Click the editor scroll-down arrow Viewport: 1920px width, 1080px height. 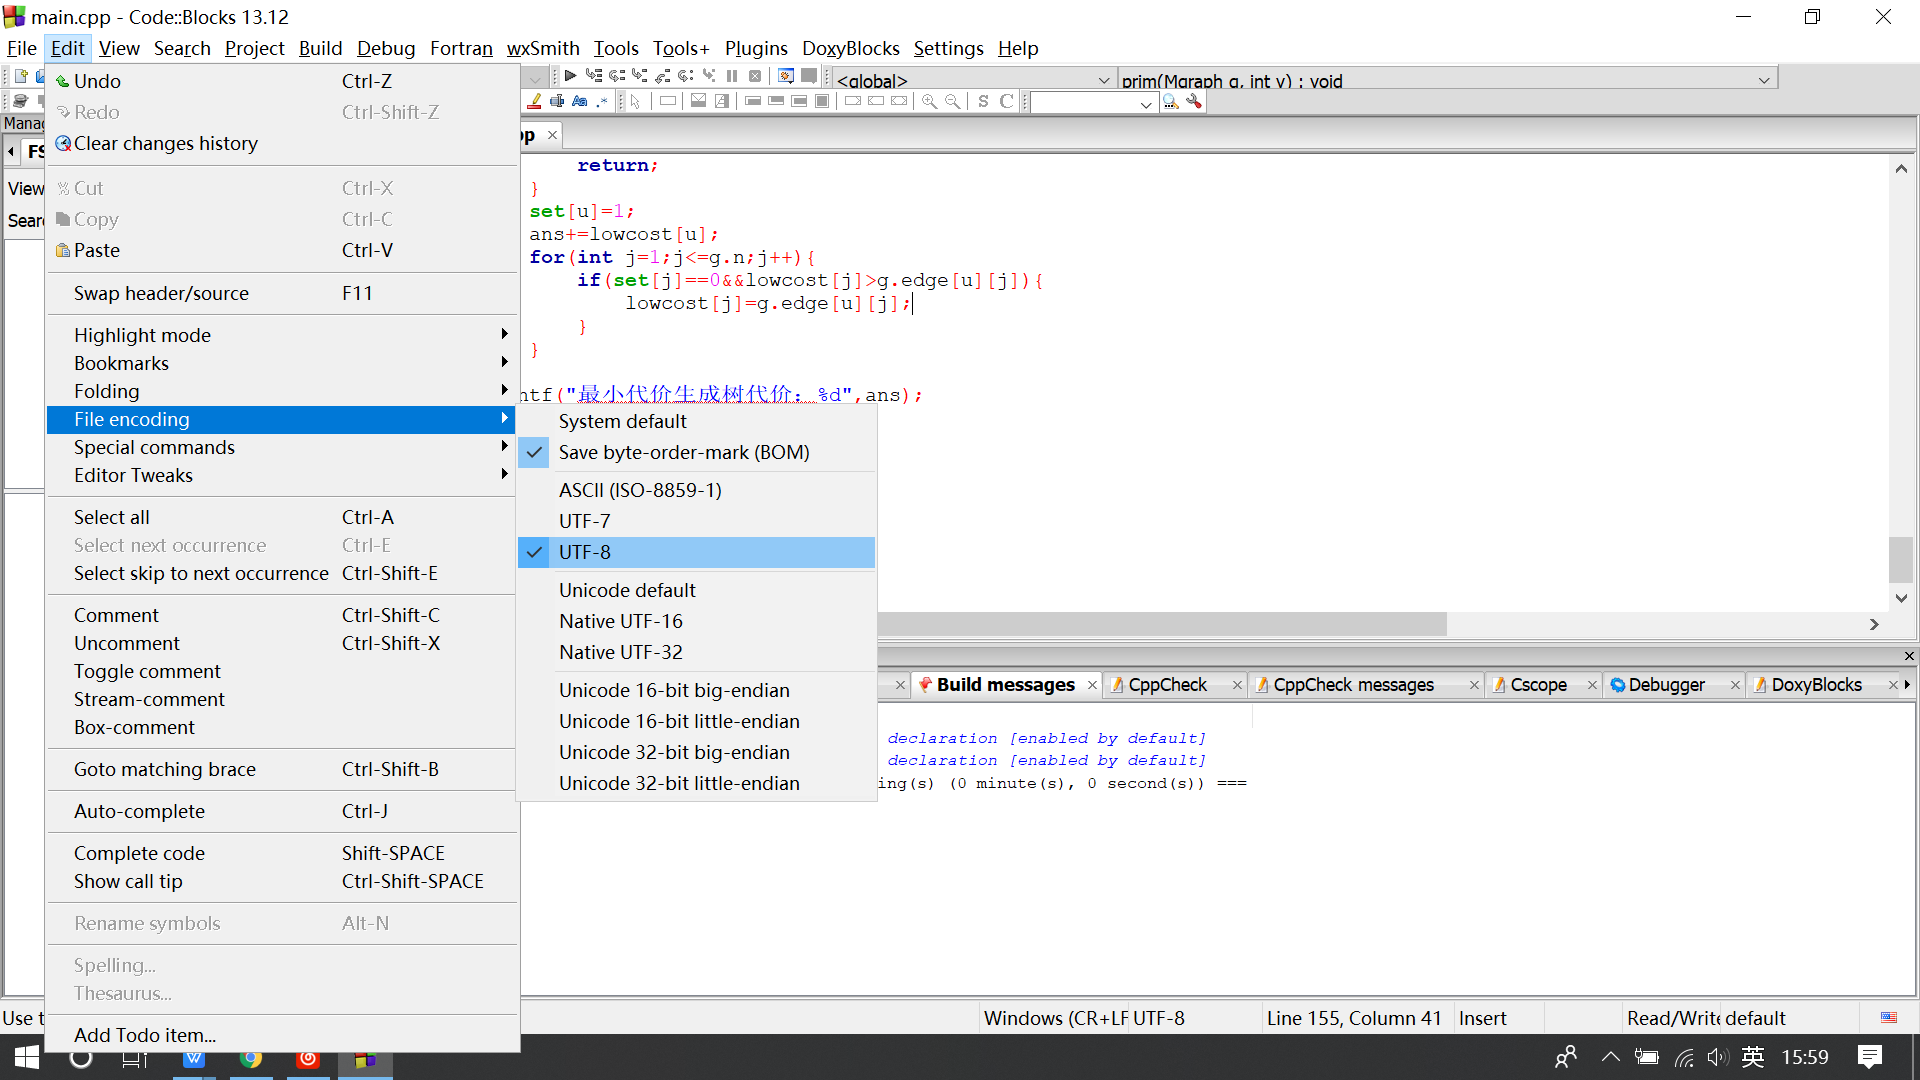pyautogui.click(x=1900, y=598)
